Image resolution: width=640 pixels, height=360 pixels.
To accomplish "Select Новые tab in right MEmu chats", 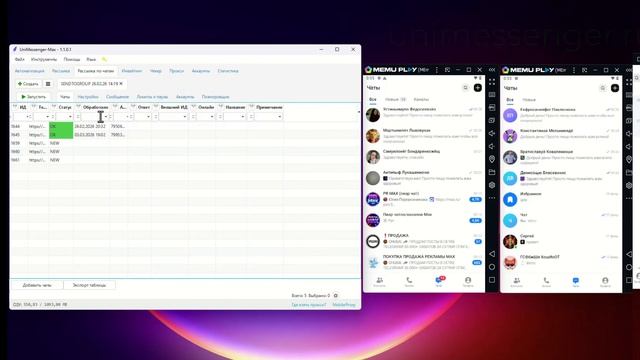I will pyautogui.click(x=529, y=100).
